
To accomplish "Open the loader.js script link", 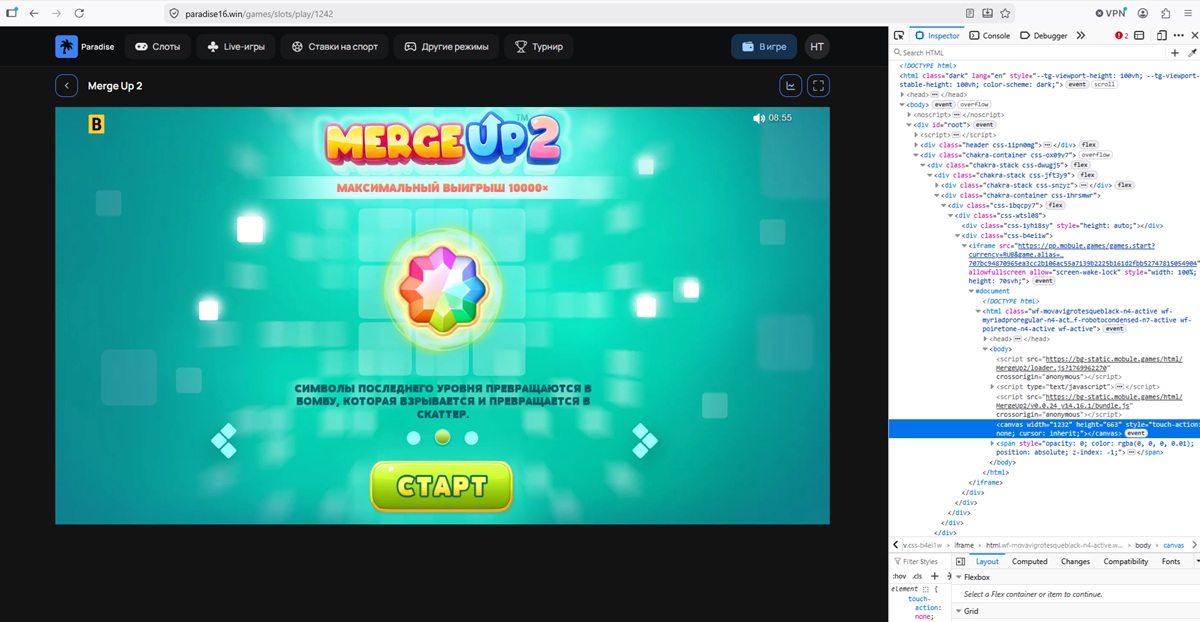I will 1089,362.
